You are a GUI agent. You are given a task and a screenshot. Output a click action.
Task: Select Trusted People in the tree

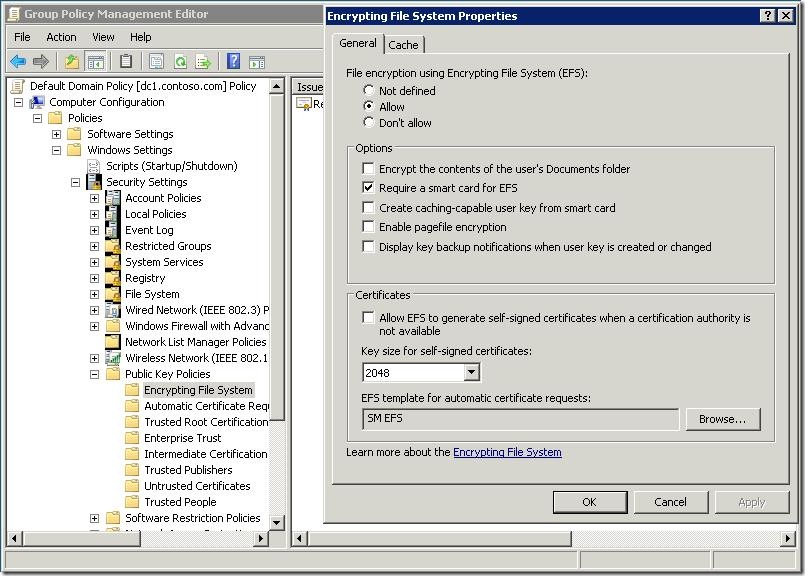(x=180, y=502)
